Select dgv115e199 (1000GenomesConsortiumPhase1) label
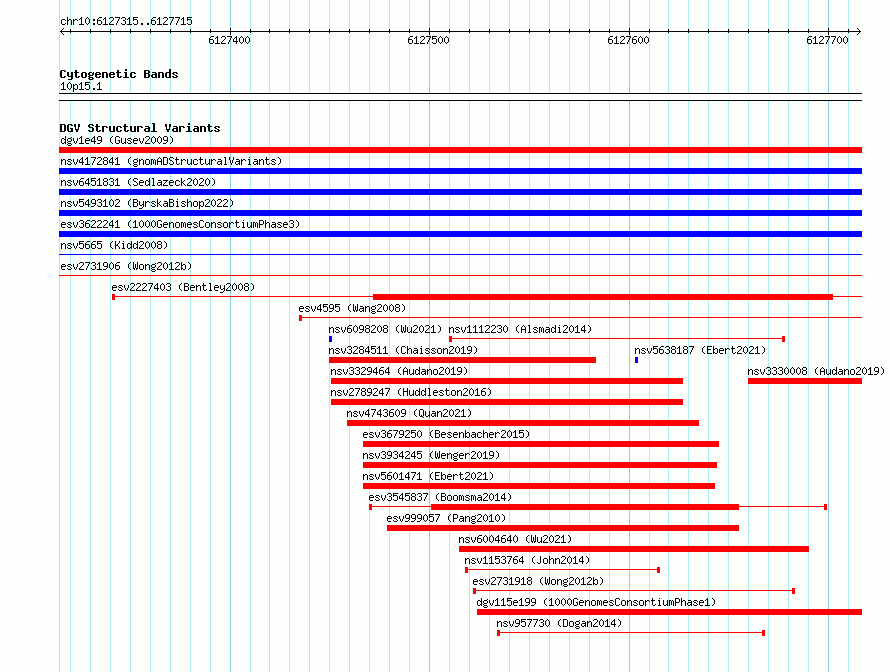 [596, 602]
